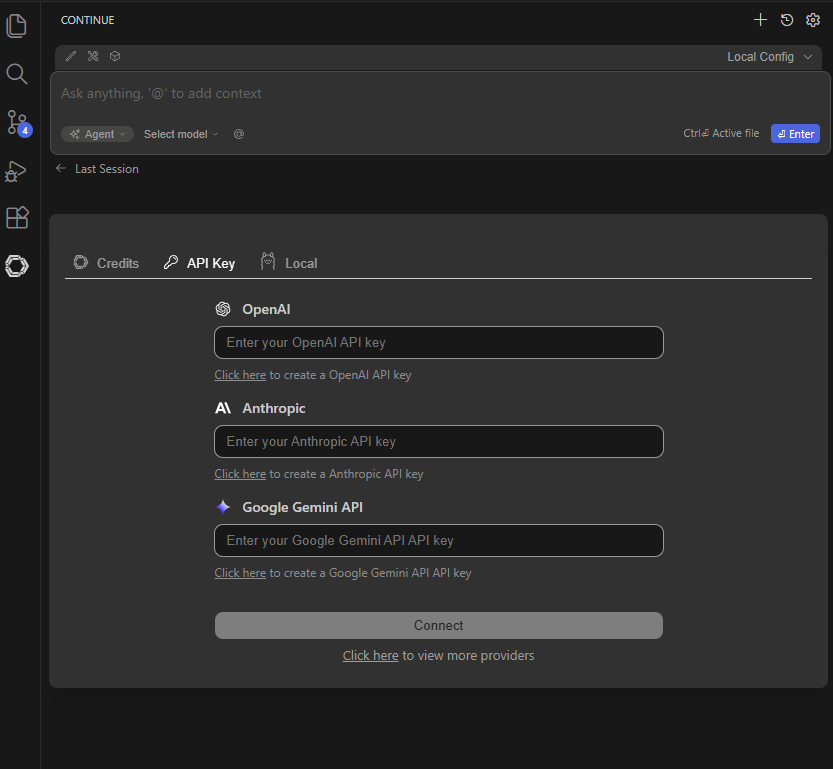
Task: Expand the Local Config dropdown
Action: tap(770, 57)
